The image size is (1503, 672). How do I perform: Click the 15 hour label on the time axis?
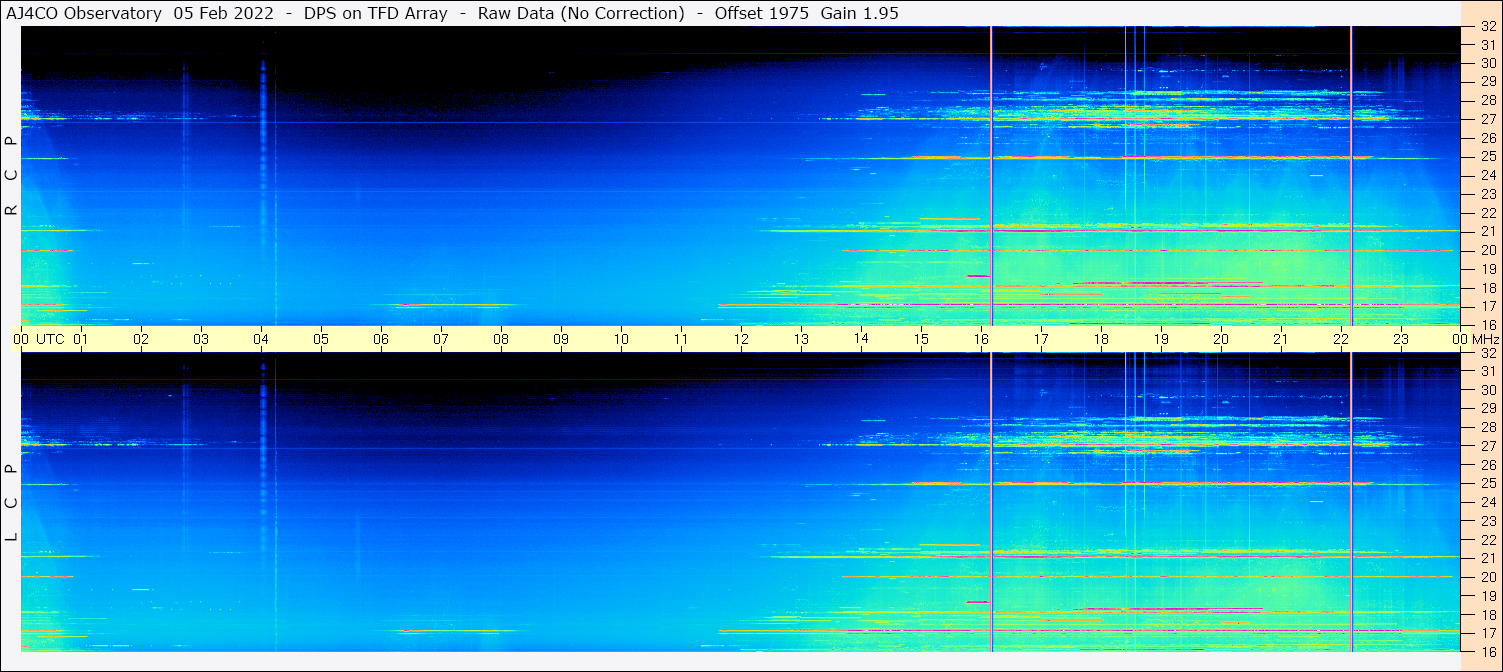[x=921, y=339]
